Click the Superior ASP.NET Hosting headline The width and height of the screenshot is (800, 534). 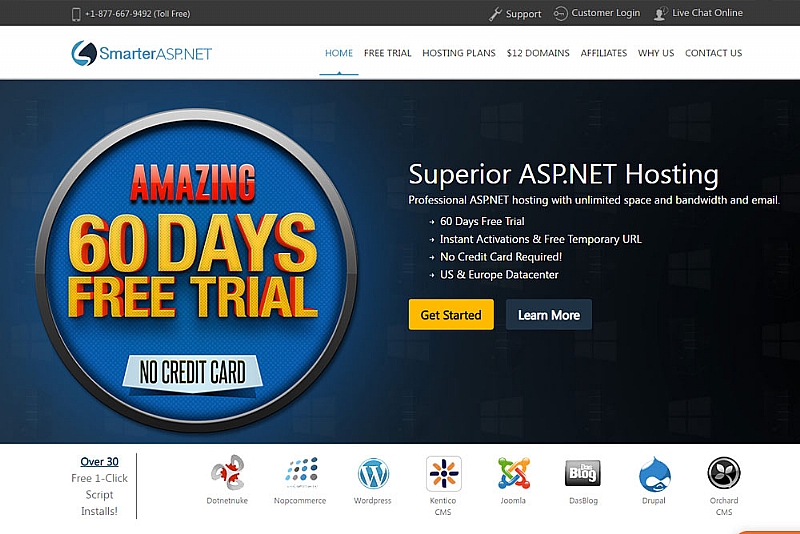coord(563,174)
